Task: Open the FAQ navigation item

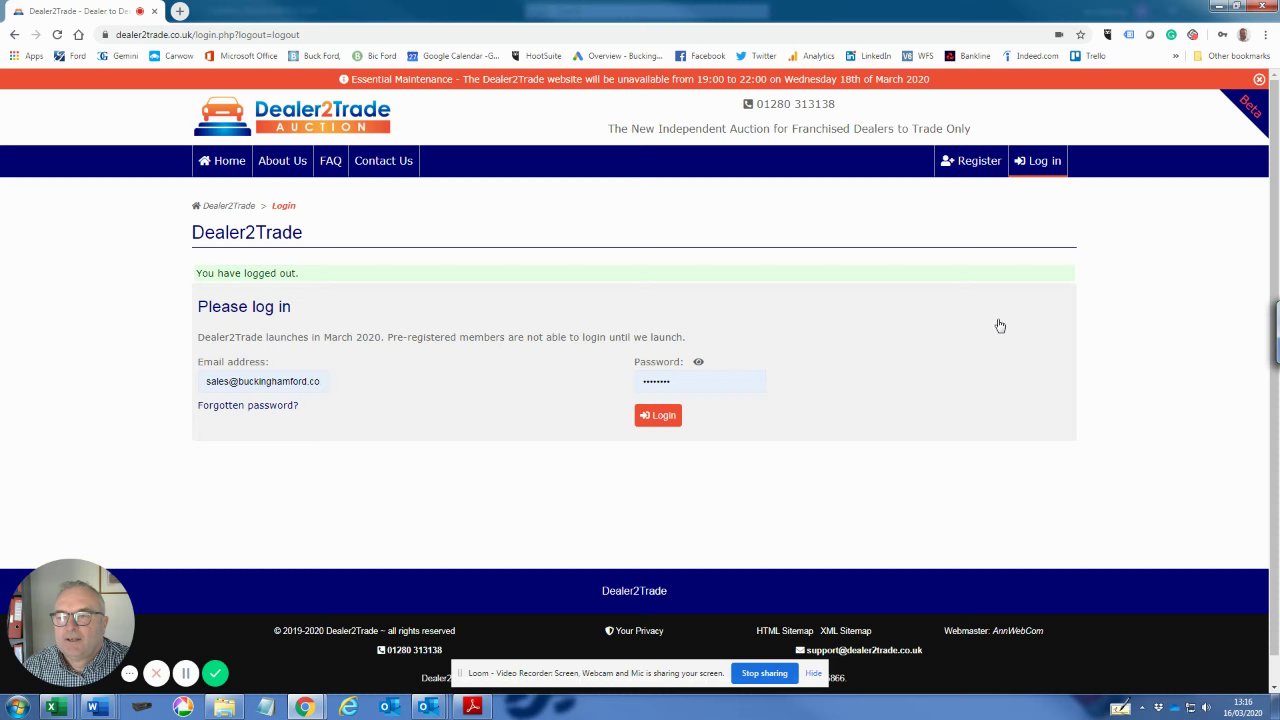Action: pyautogui.click(x=330, y=161)
